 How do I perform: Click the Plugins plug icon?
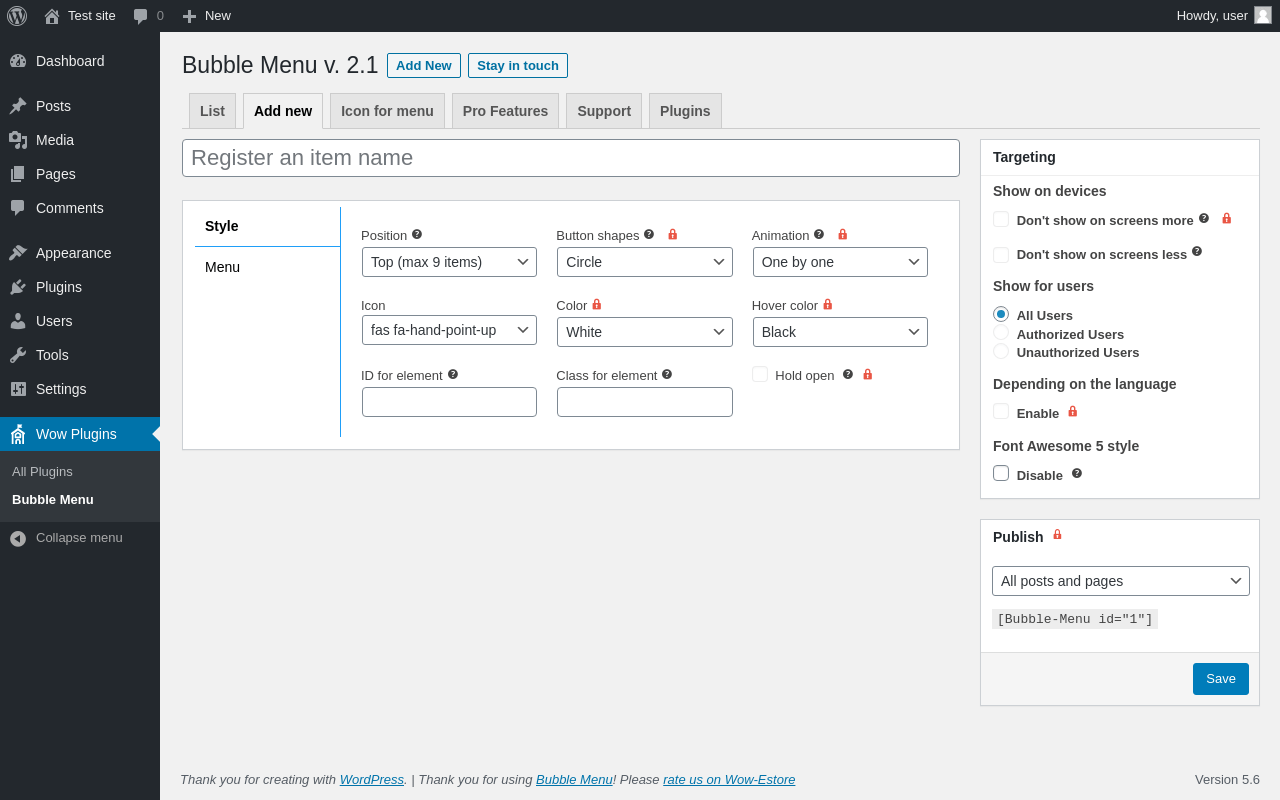tap(18, 287)
